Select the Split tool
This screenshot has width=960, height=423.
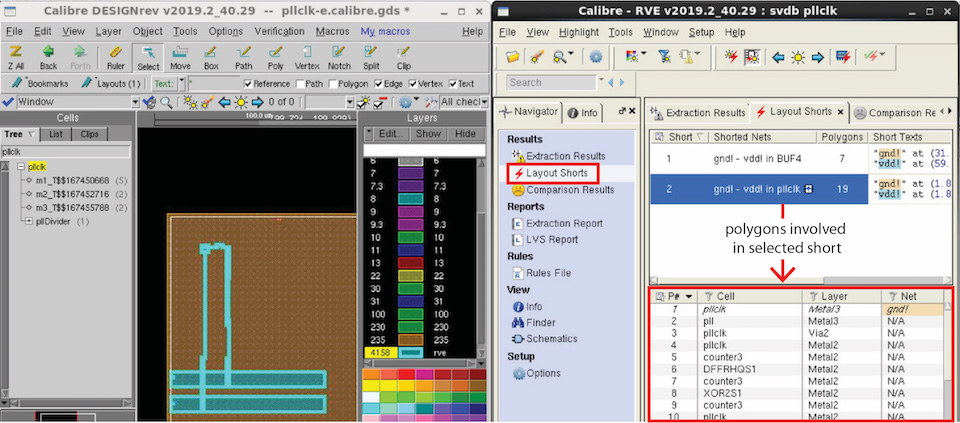[x=371, y=58]
